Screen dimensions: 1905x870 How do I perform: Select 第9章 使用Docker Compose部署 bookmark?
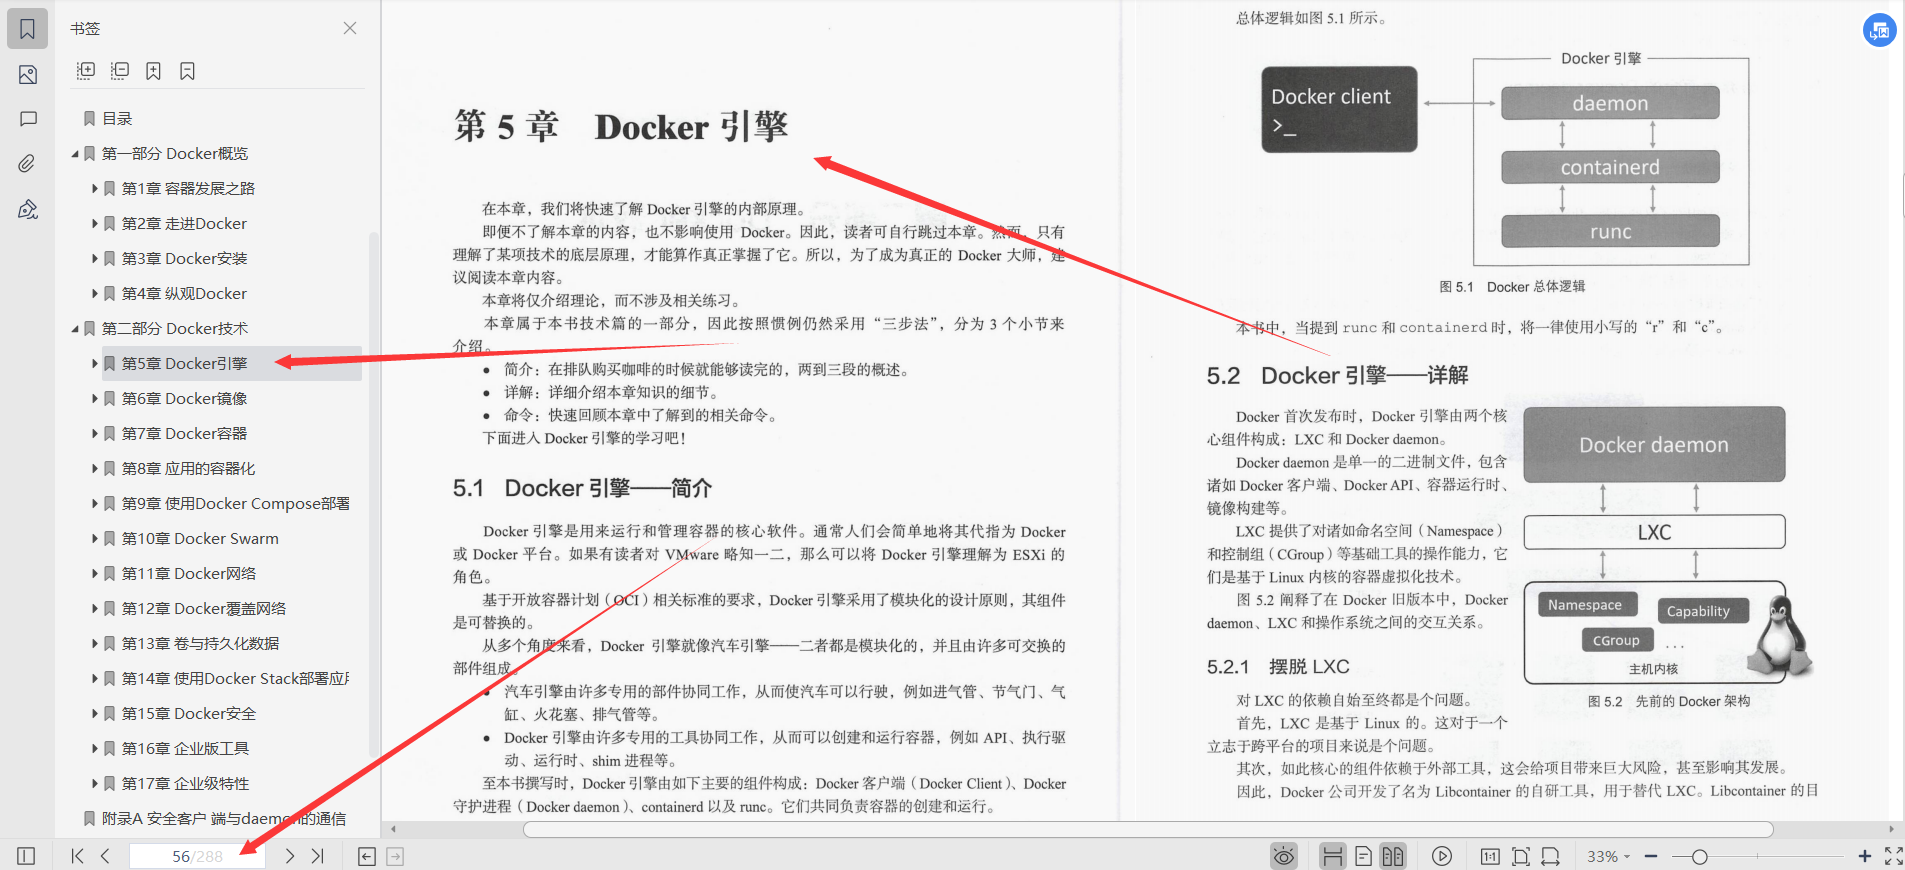coord(235,503)
